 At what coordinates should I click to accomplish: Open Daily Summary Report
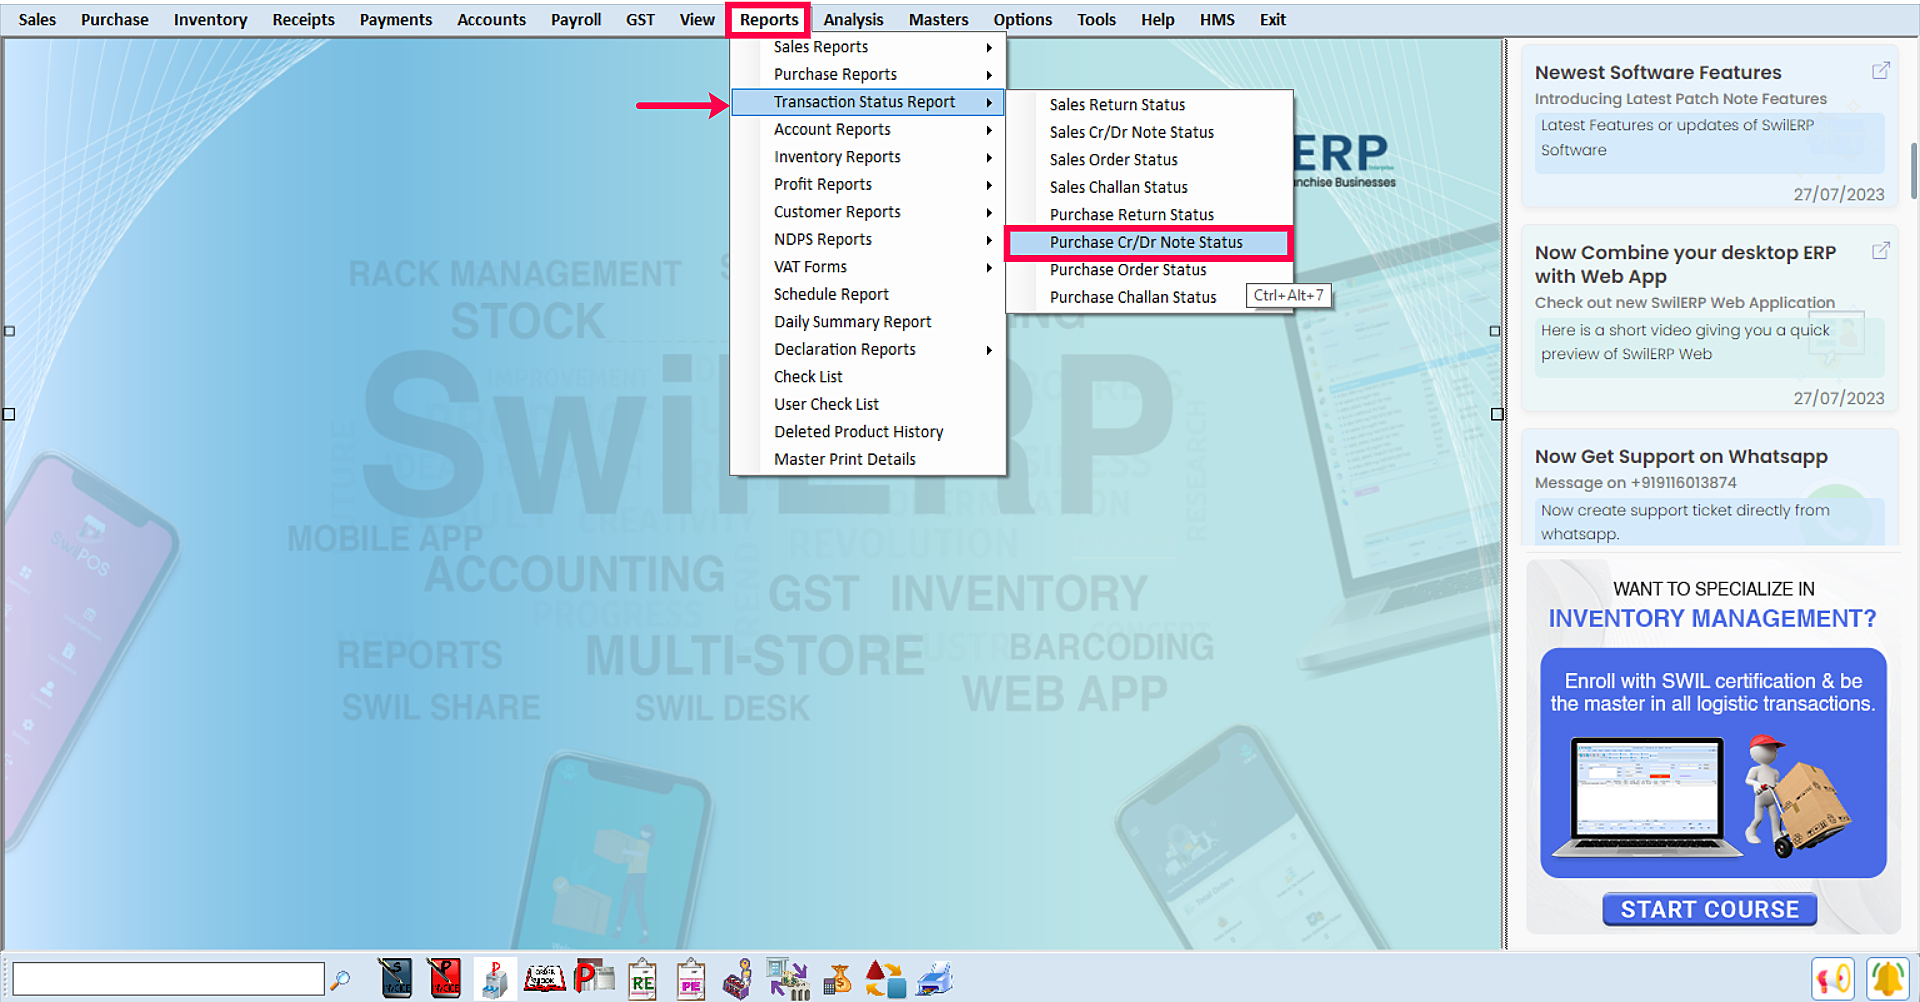coord(868,322)
